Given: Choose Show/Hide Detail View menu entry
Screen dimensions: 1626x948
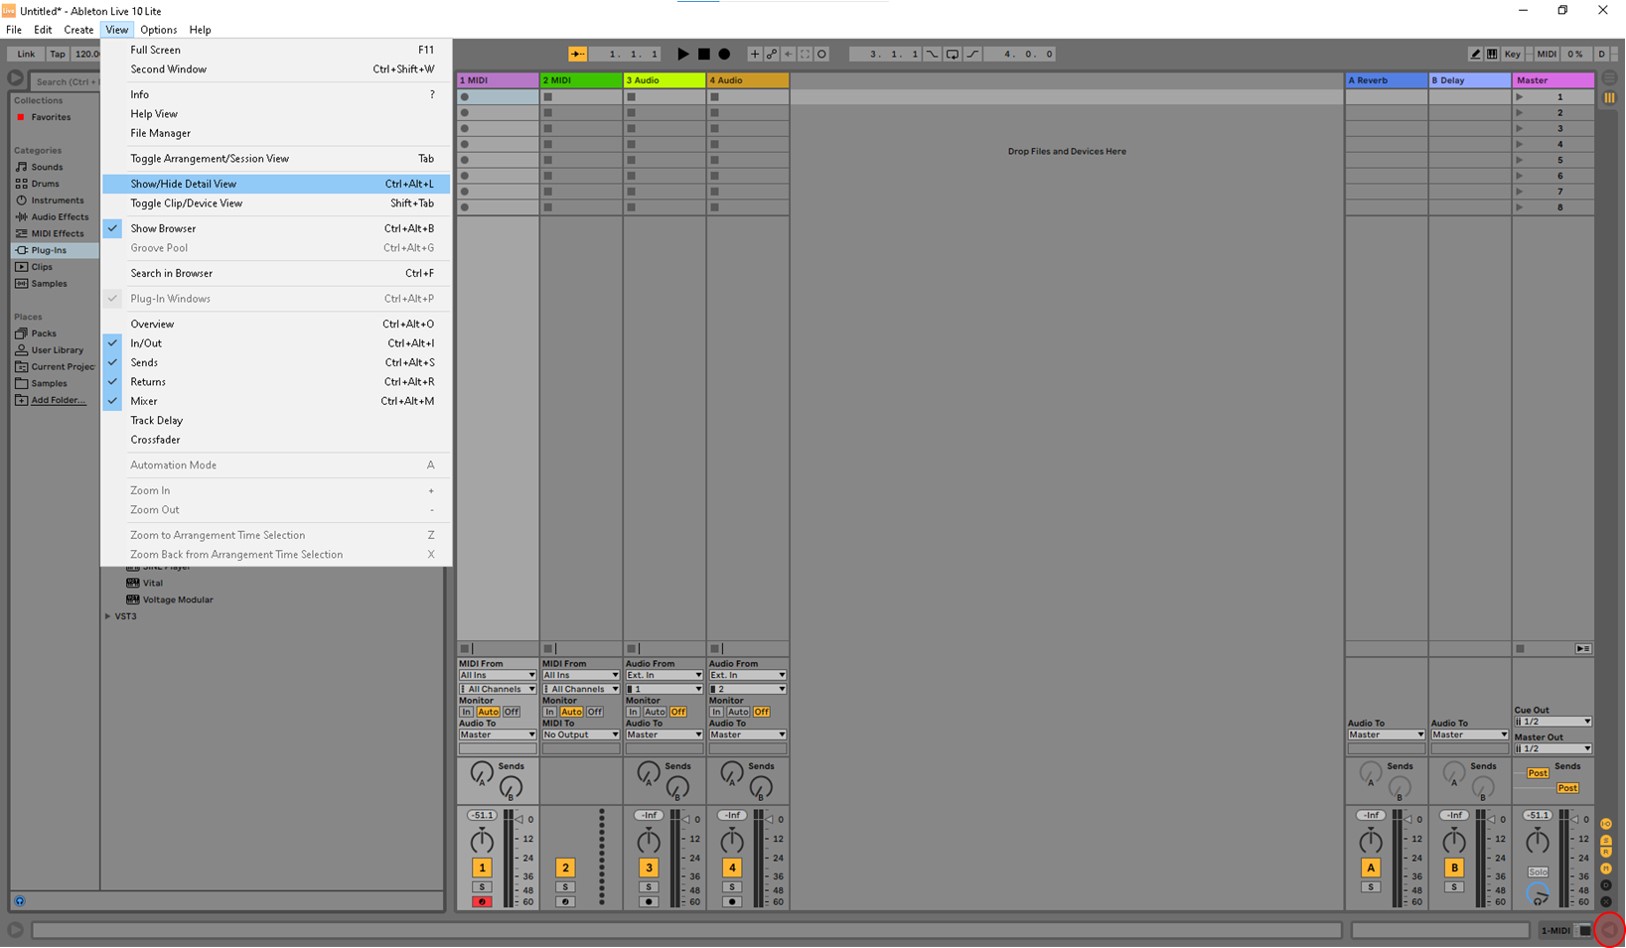Looking at the screenshot, I should click(276, 184).
